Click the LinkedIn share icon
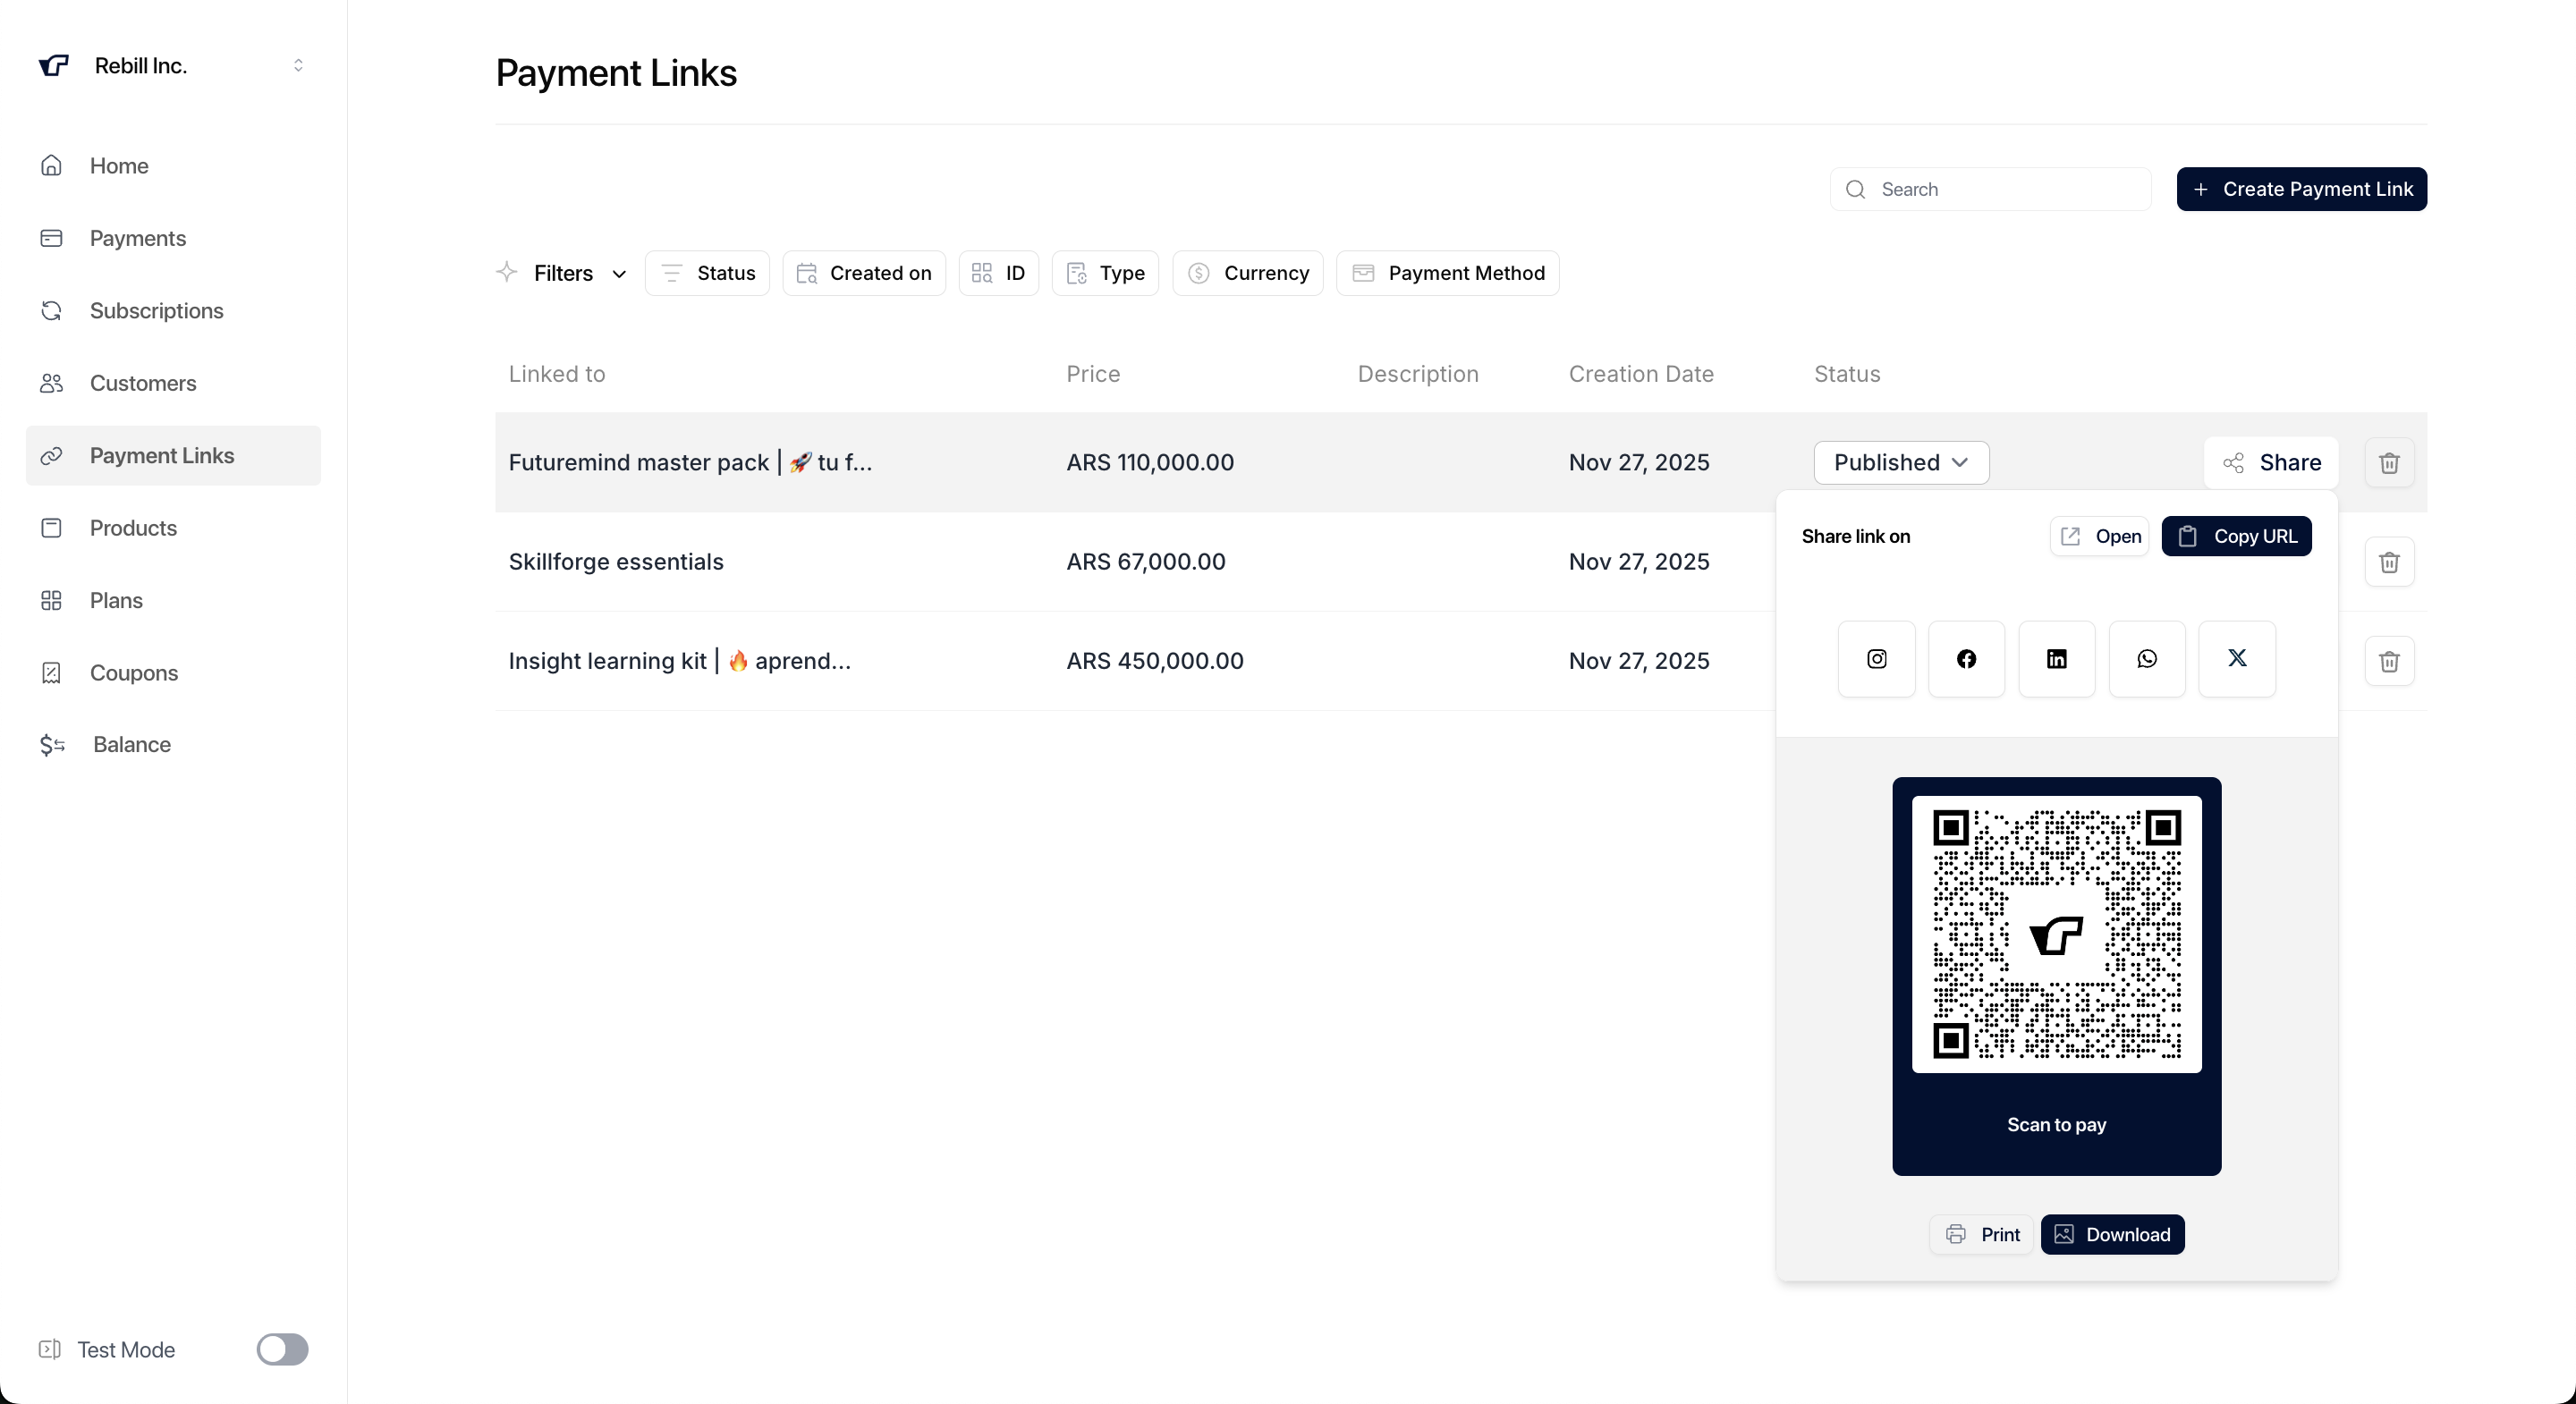Screen dimensions: 2576x1404 2056,658
